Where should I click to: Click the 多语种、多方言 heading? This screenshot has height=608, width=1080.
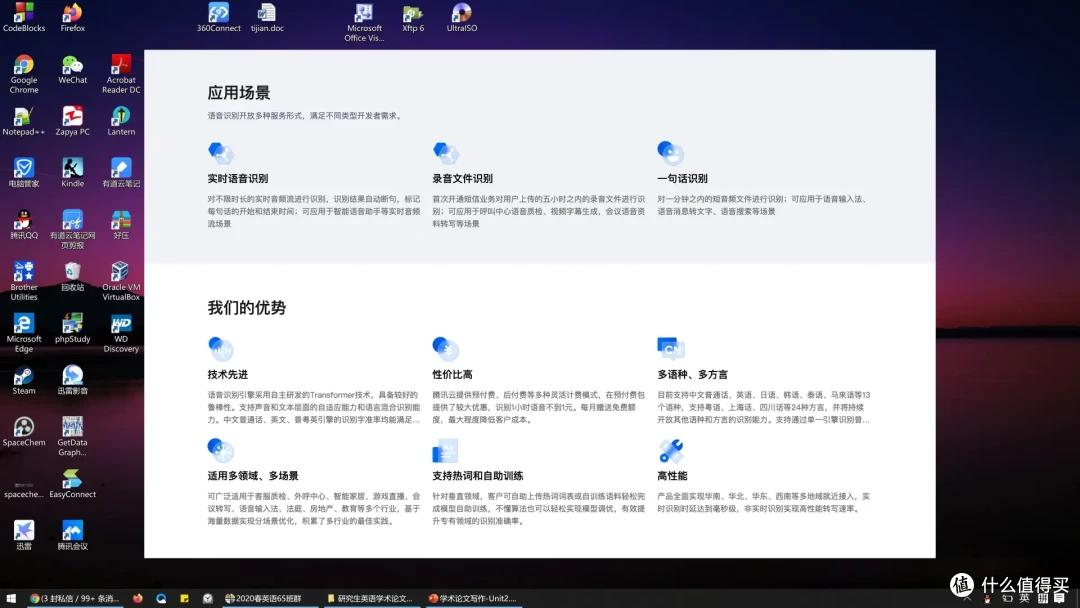[x=692, y=375]
